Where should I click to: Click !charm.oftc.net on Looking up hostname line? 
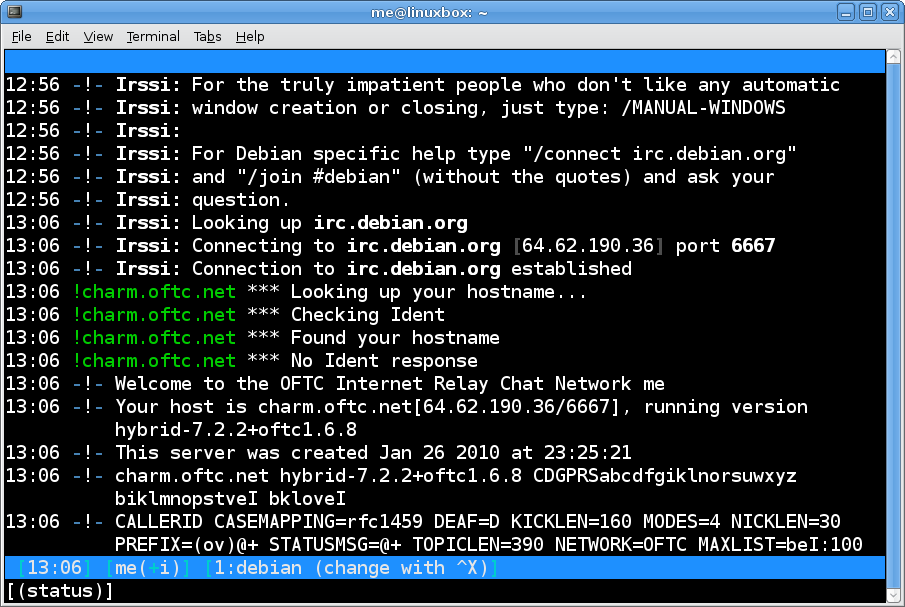tap(154, 292)
